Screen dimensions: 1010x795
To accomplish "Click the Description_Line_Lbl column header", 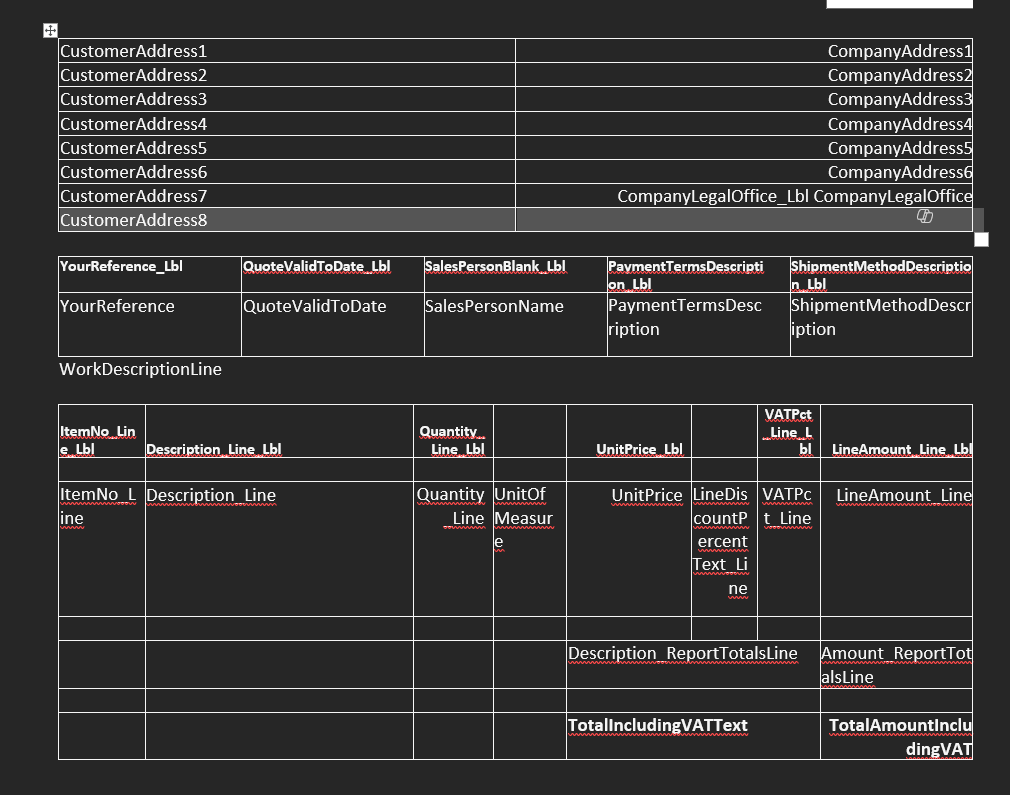I will [x=214, y=449].
